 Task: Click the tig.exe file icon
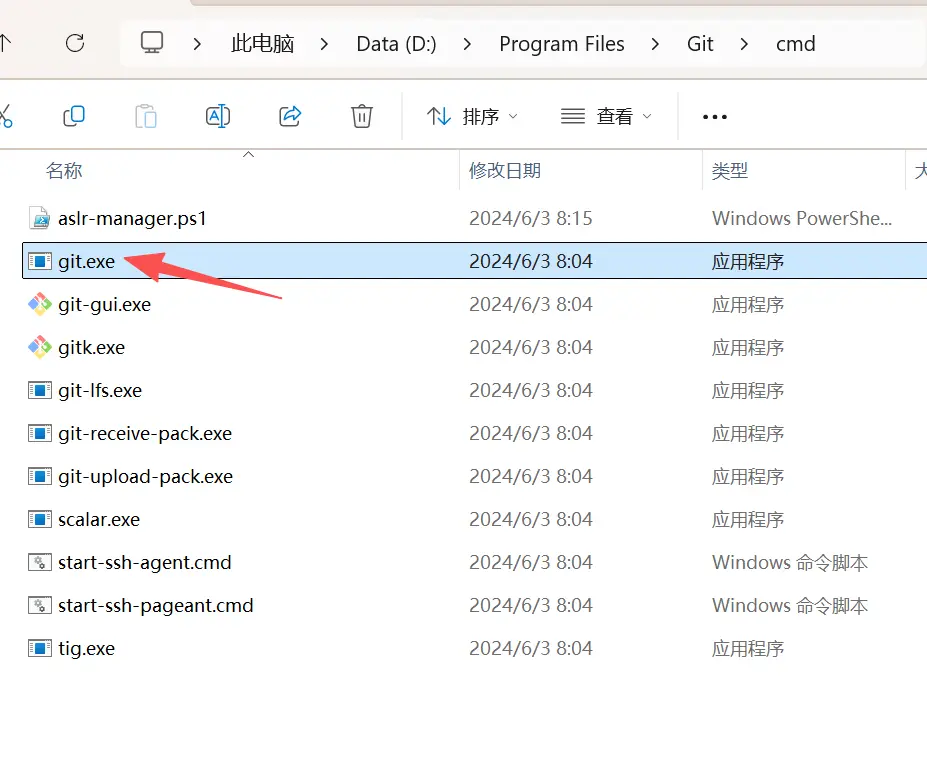(x=40, y=649)
